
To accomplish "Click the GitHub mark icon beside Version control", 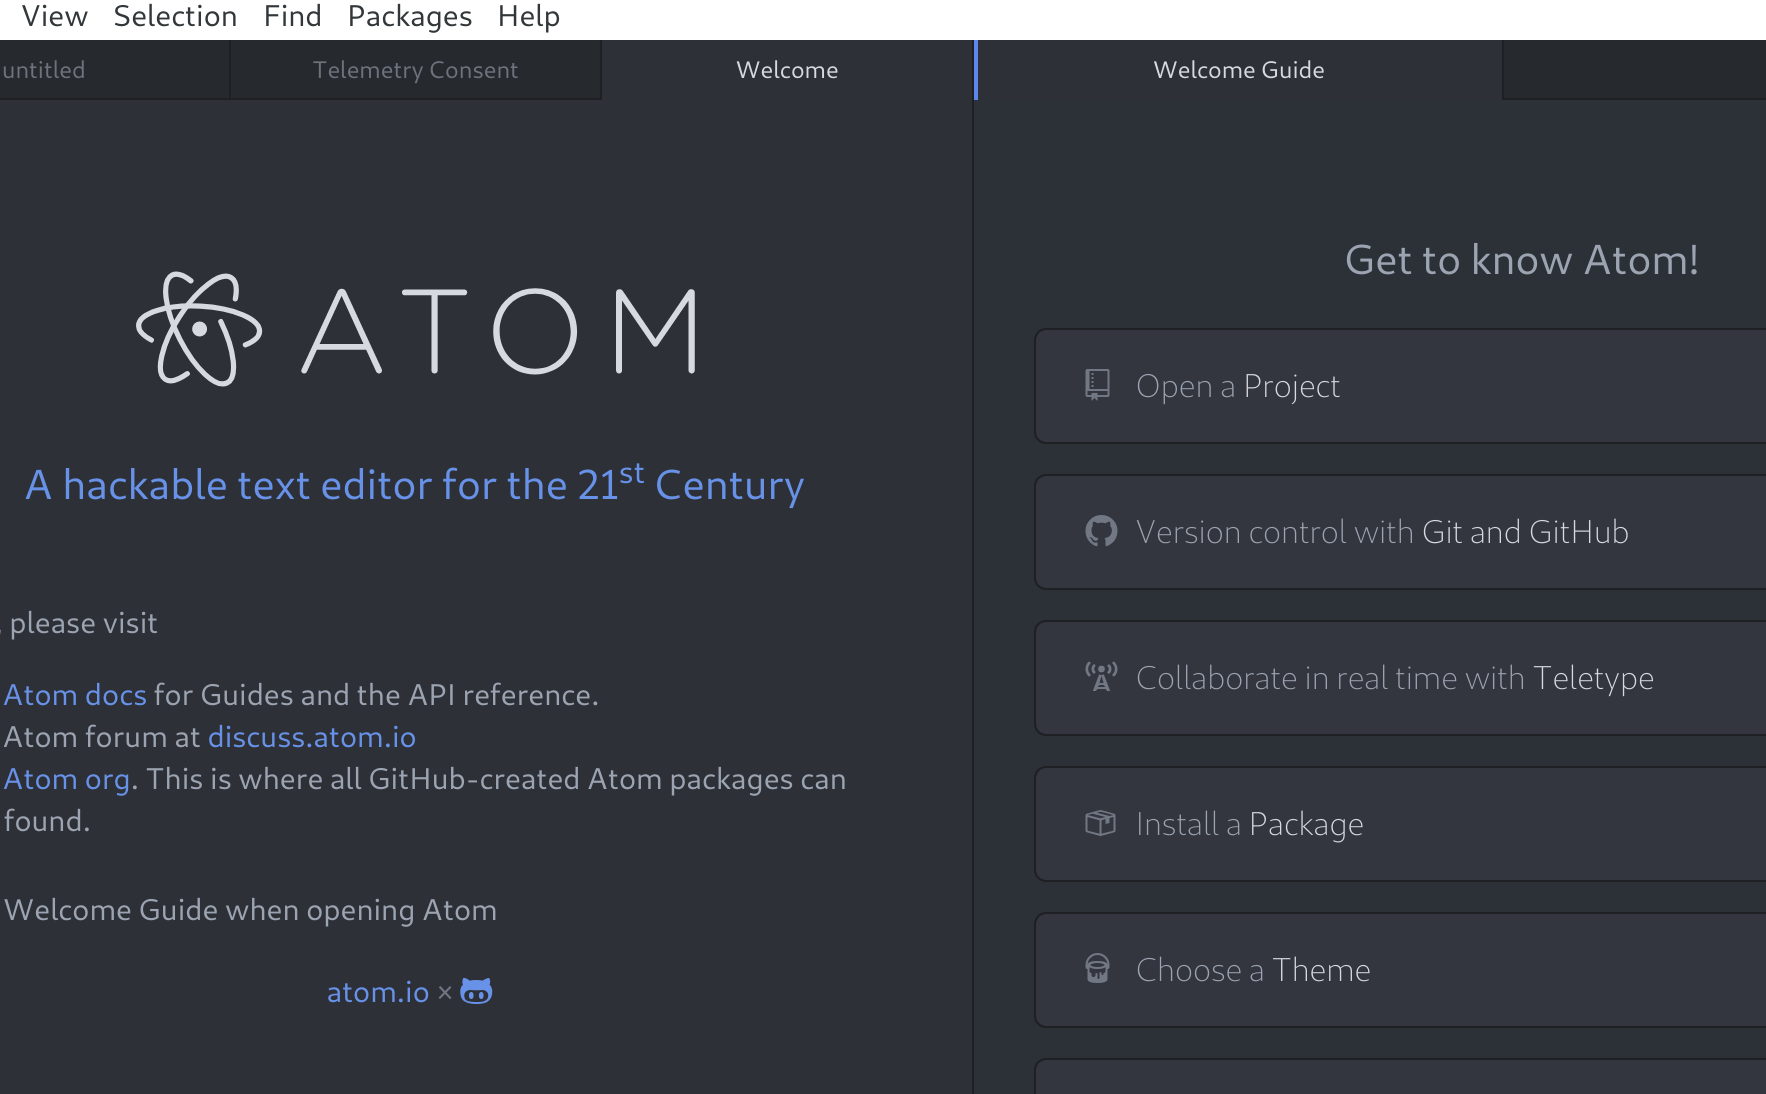I will 1100,531.
